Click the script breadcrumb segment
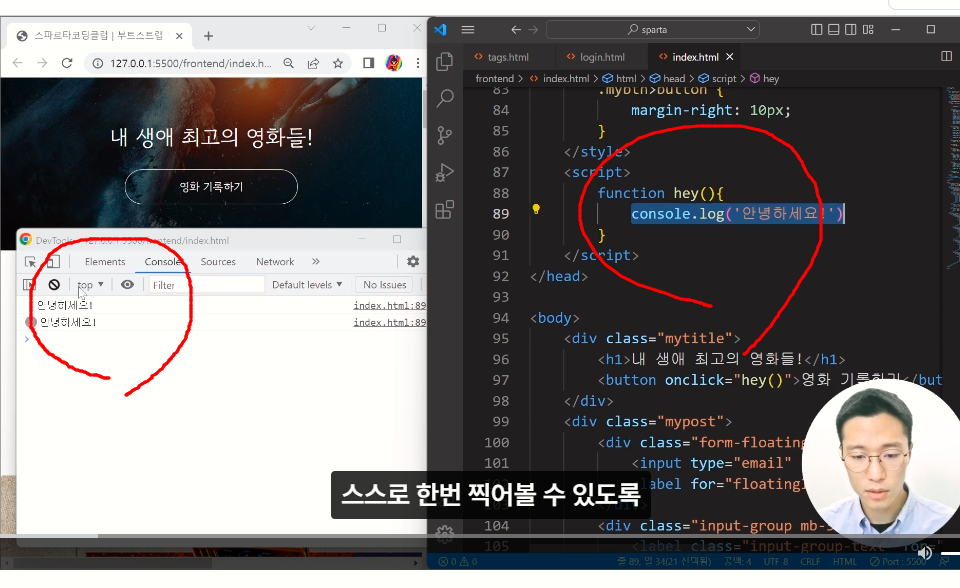This screenshot has height=588, width=960. (x=718, y=78)
